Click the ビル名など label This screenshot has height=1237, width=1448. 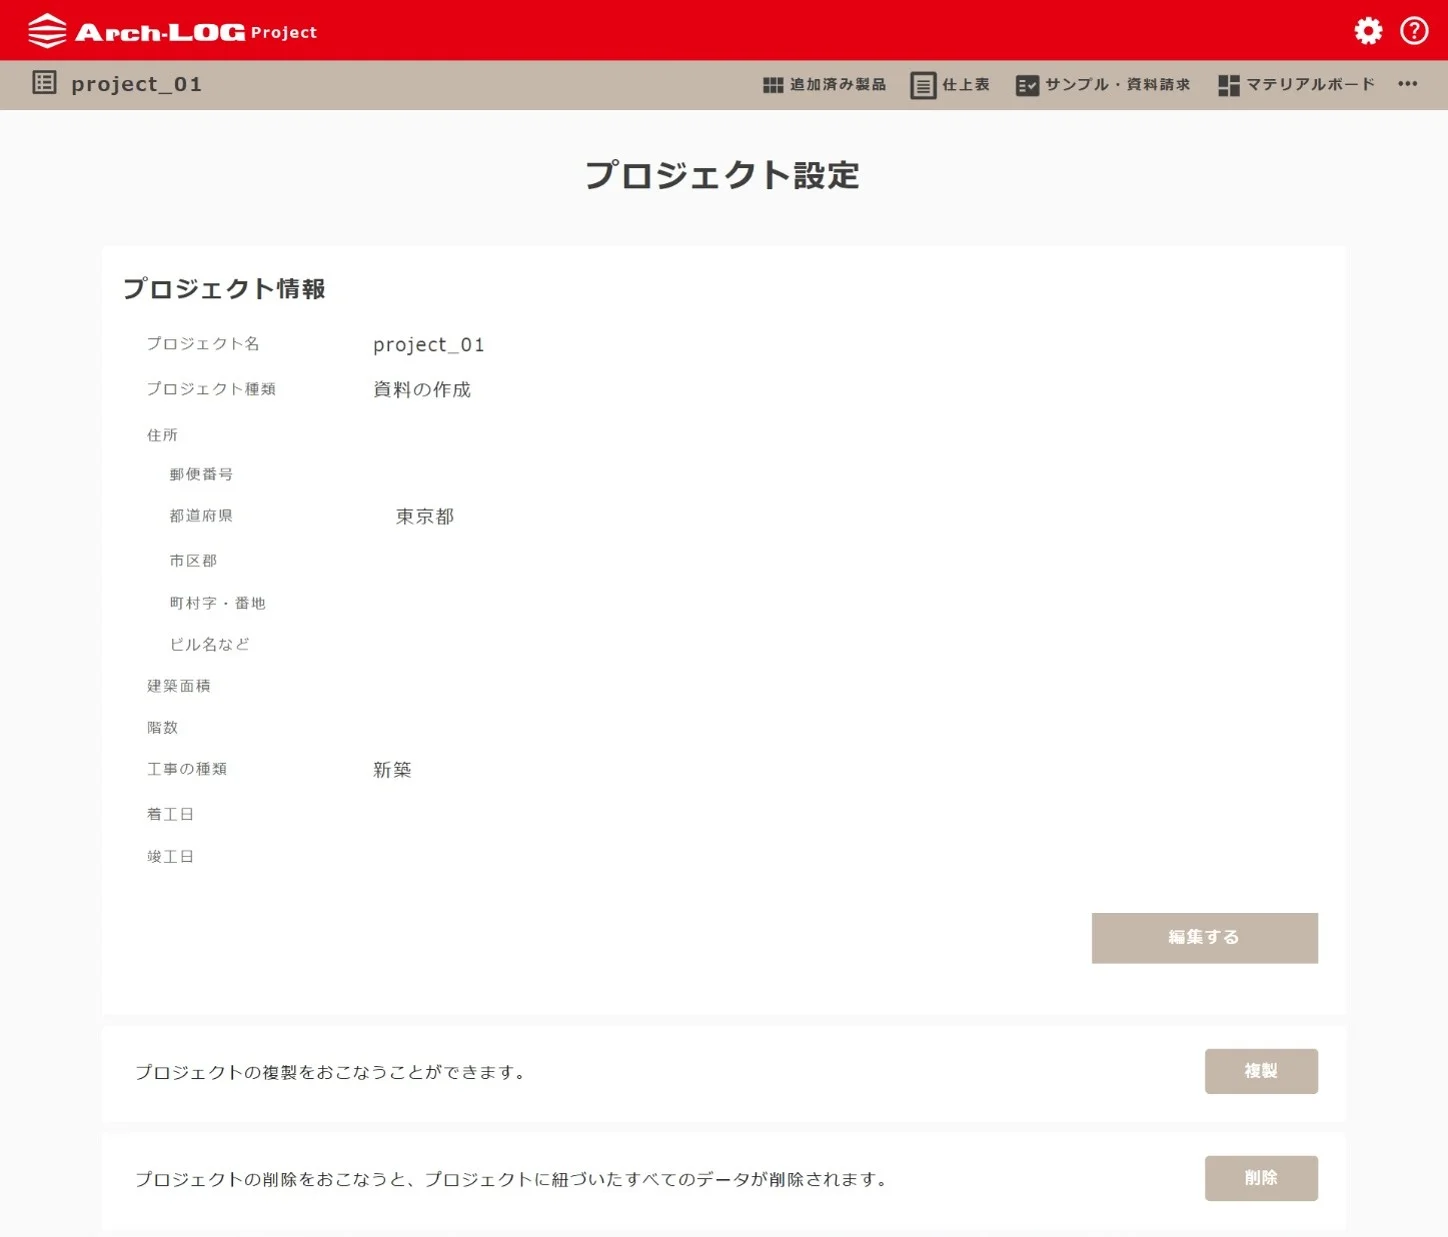tap(209, 644)
